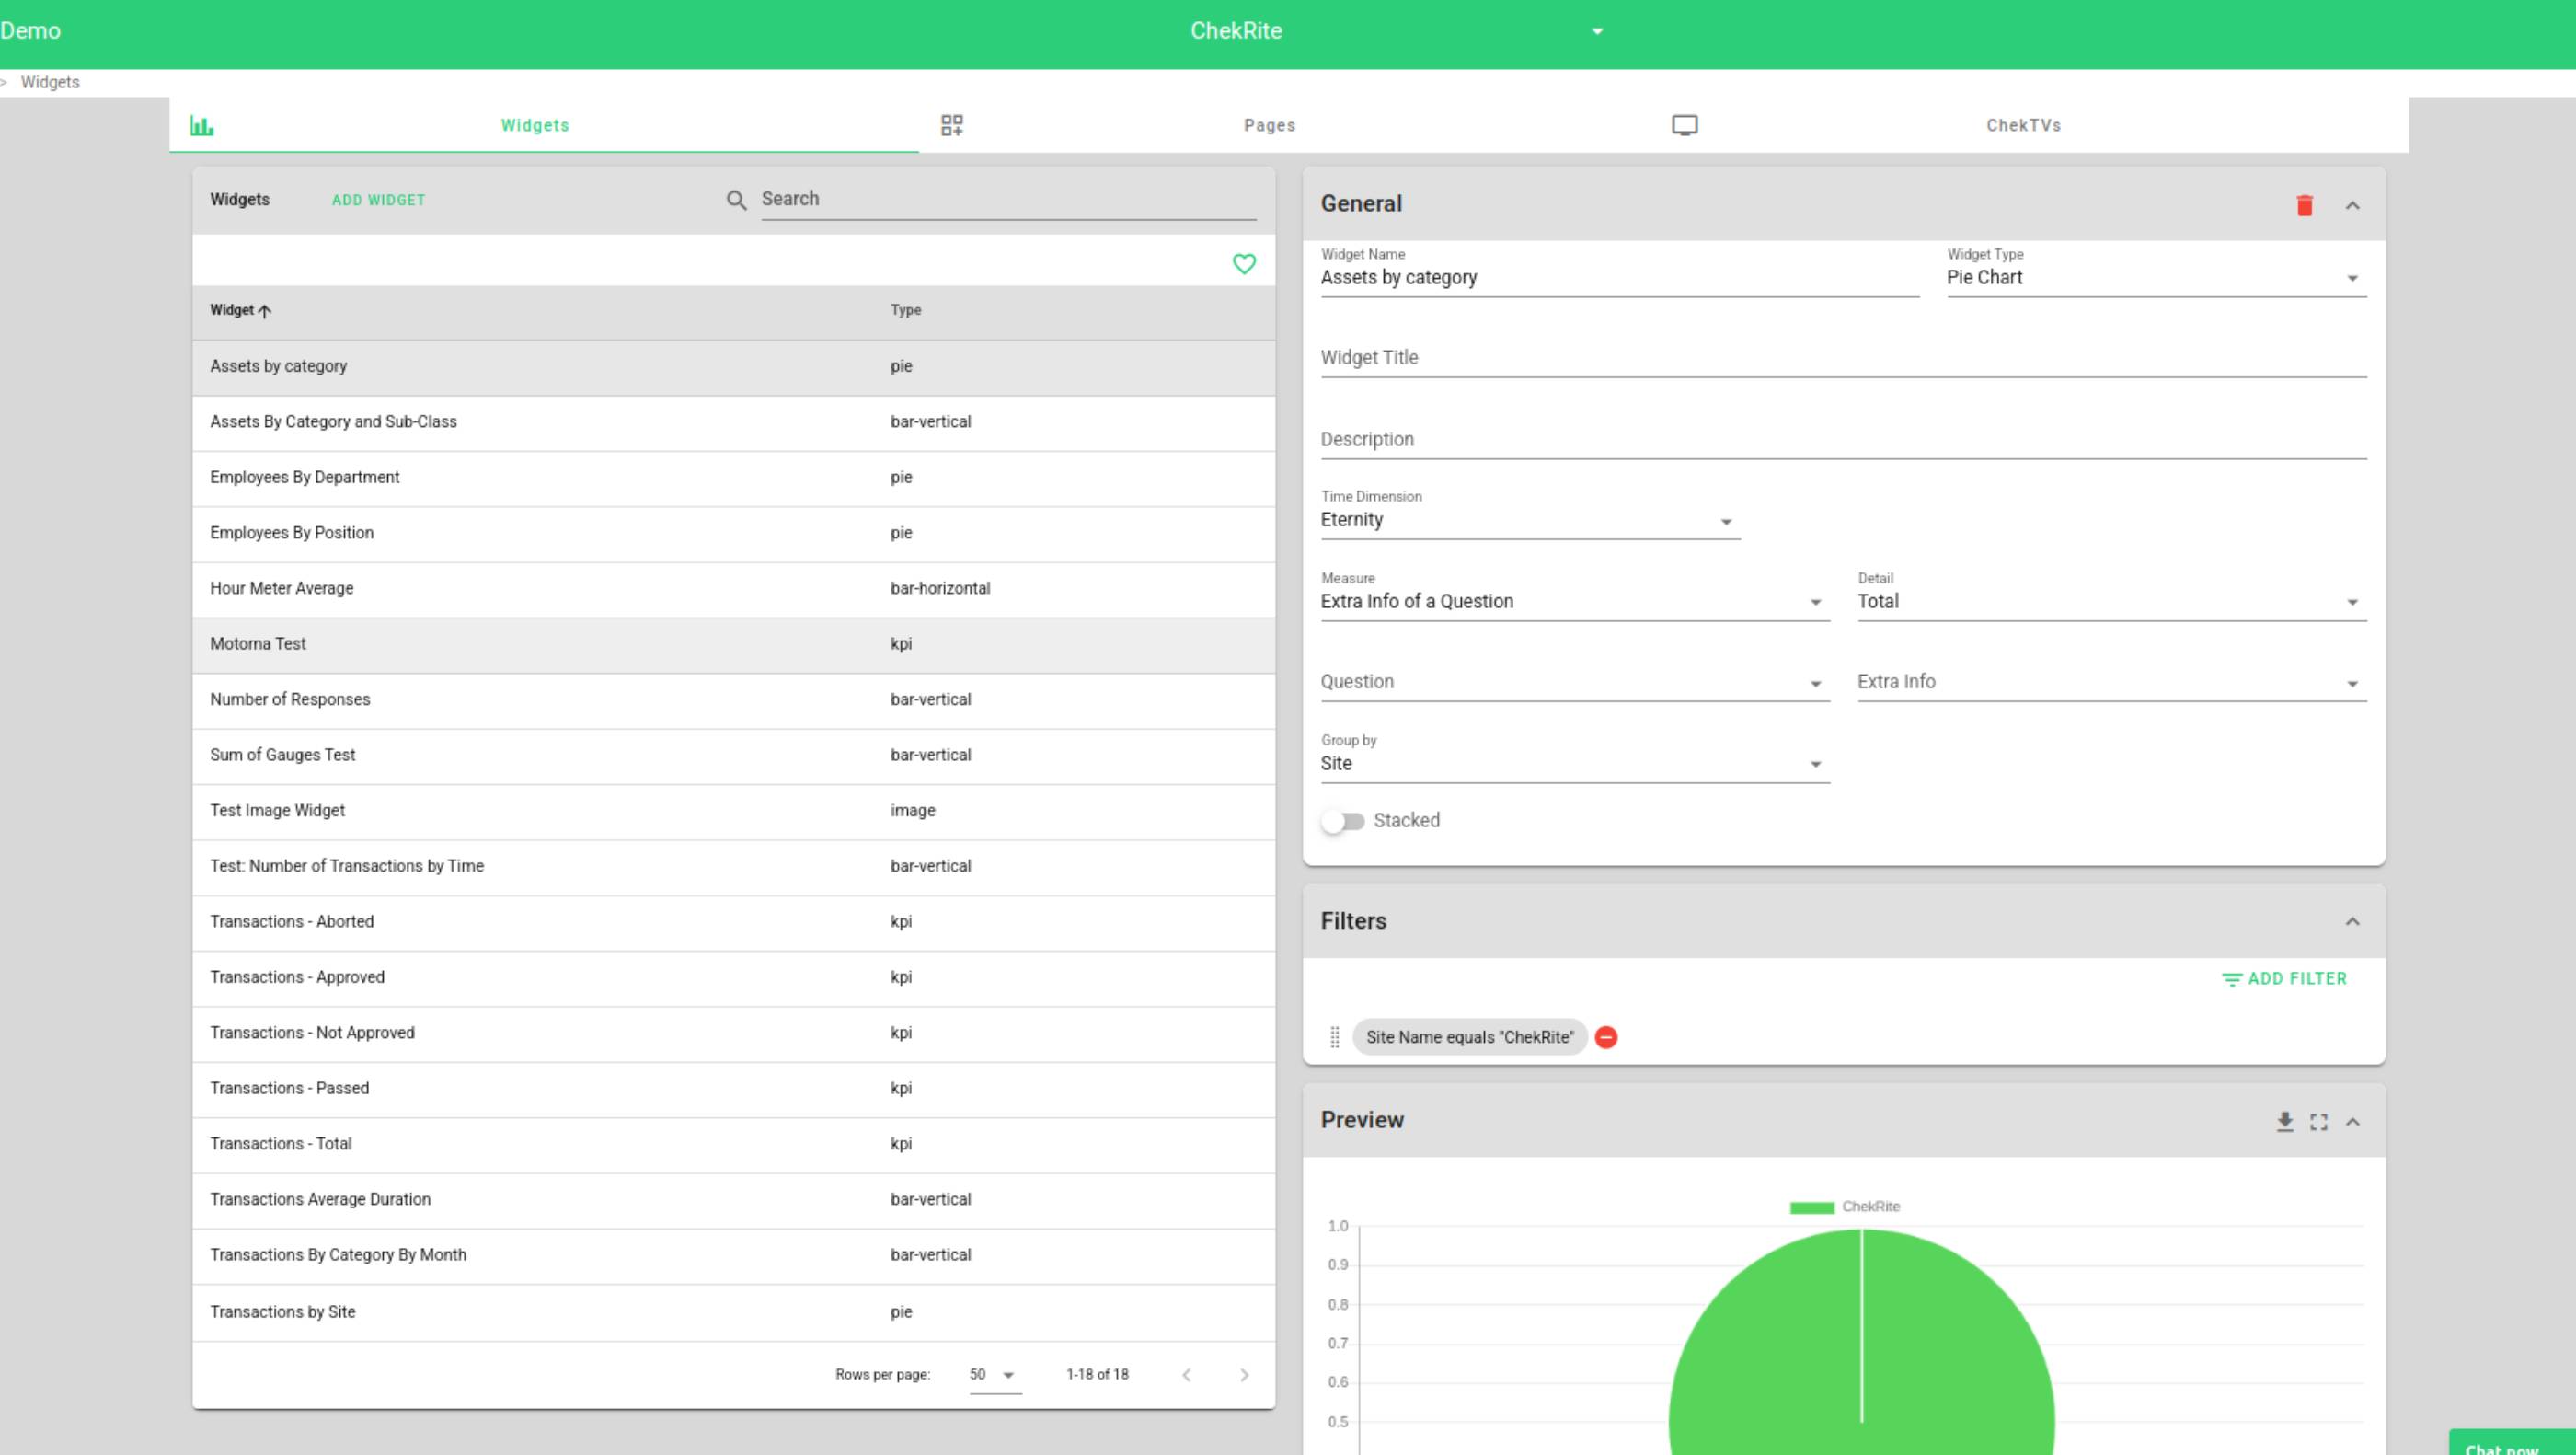
Task: Collapse the Filters panel
Action: click(x=2353, y=921)
